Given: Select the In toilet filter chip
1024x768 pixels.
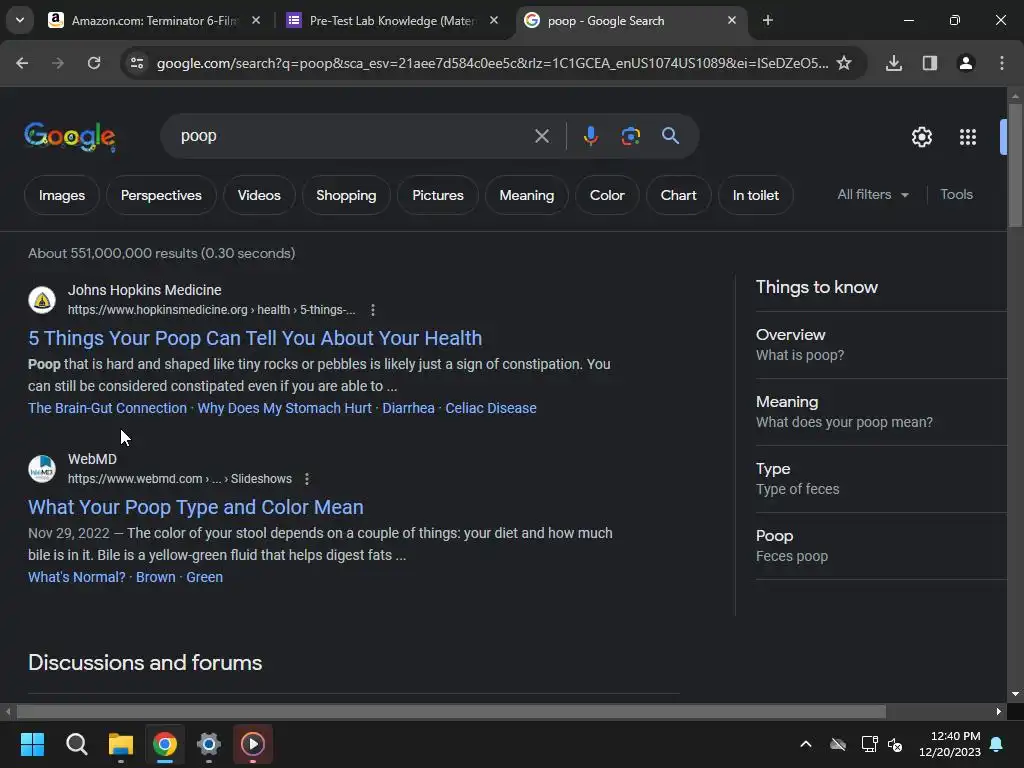Looking at the screenshot, I should pyautogui.click(x=756, y=195).
